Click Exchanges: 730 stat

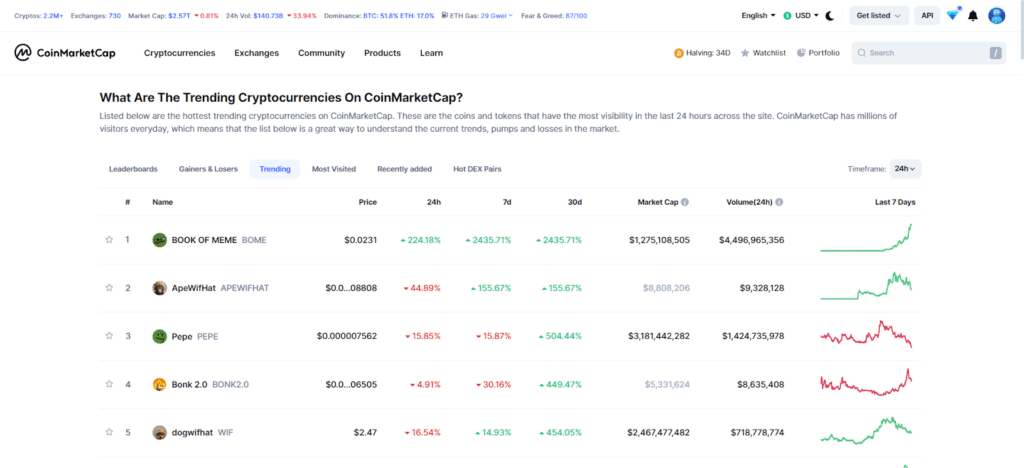(x=95, y=15)
